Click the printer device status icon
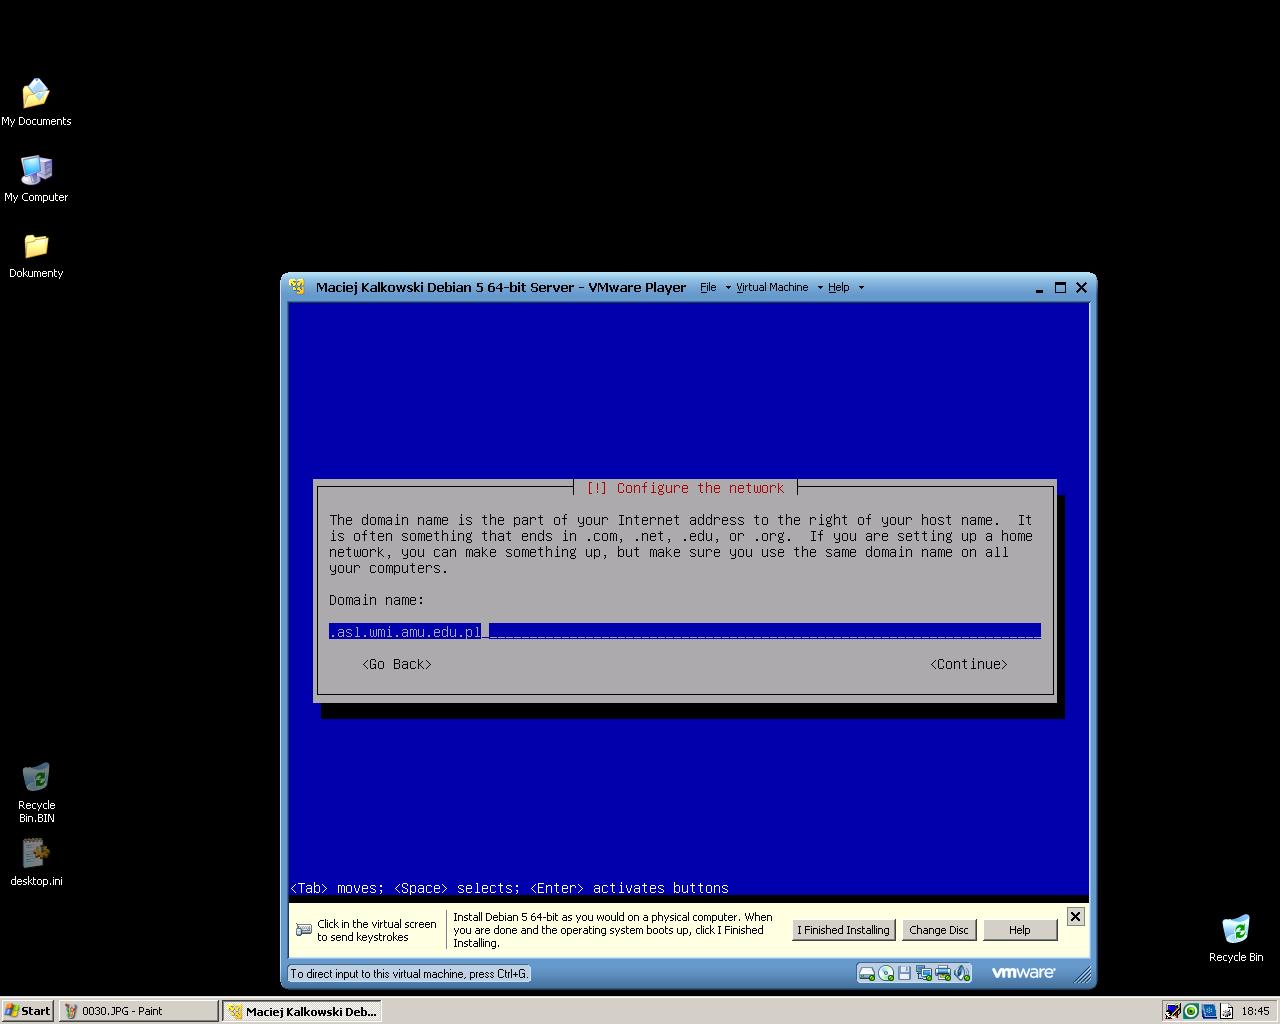This screenshot has width=1280, height=1024. [x=942, y=973]
